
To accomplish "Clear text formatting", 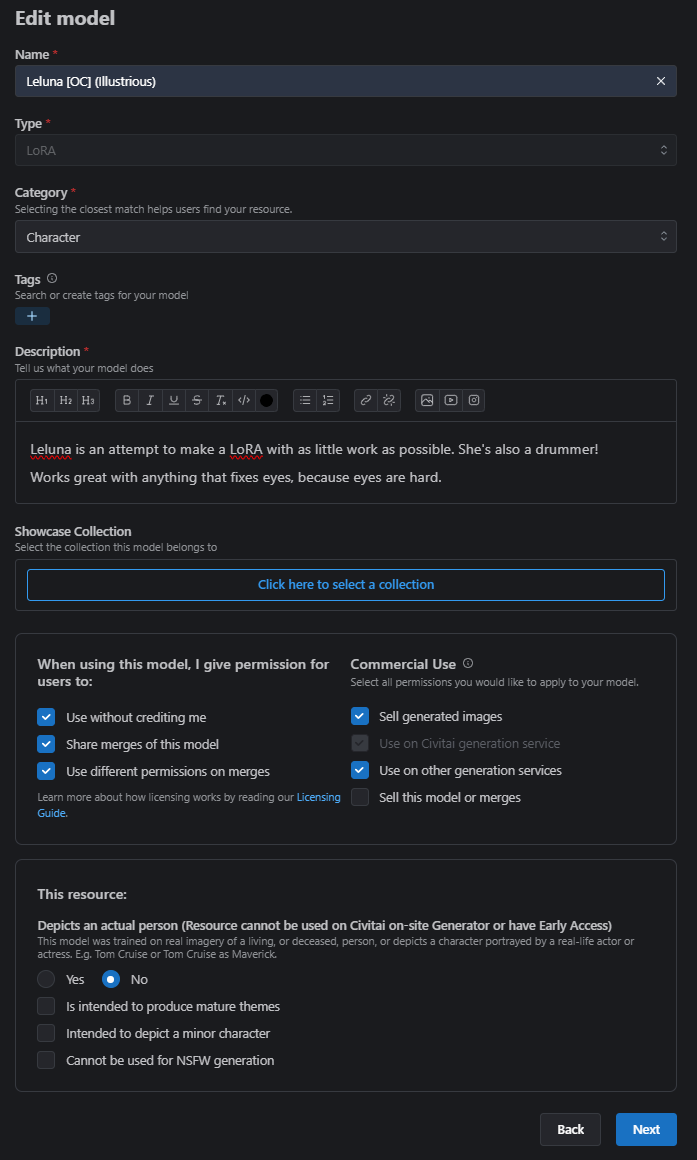I will click(220, 400).
